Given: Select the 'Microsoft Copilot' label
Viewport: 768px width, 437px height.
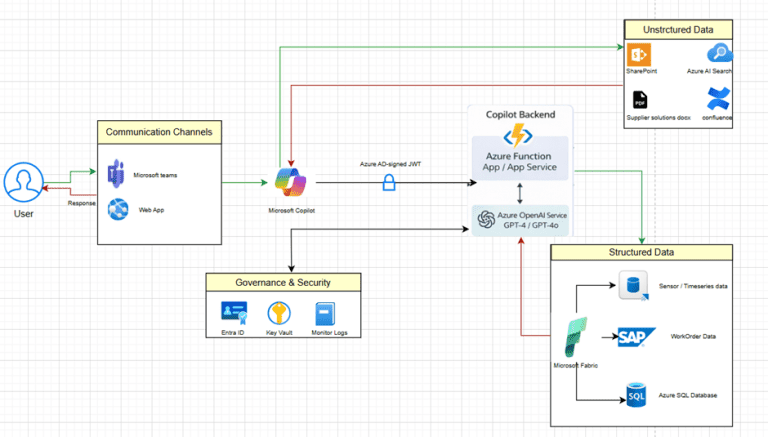Looking at the screenshot, I should click(291, 210).
